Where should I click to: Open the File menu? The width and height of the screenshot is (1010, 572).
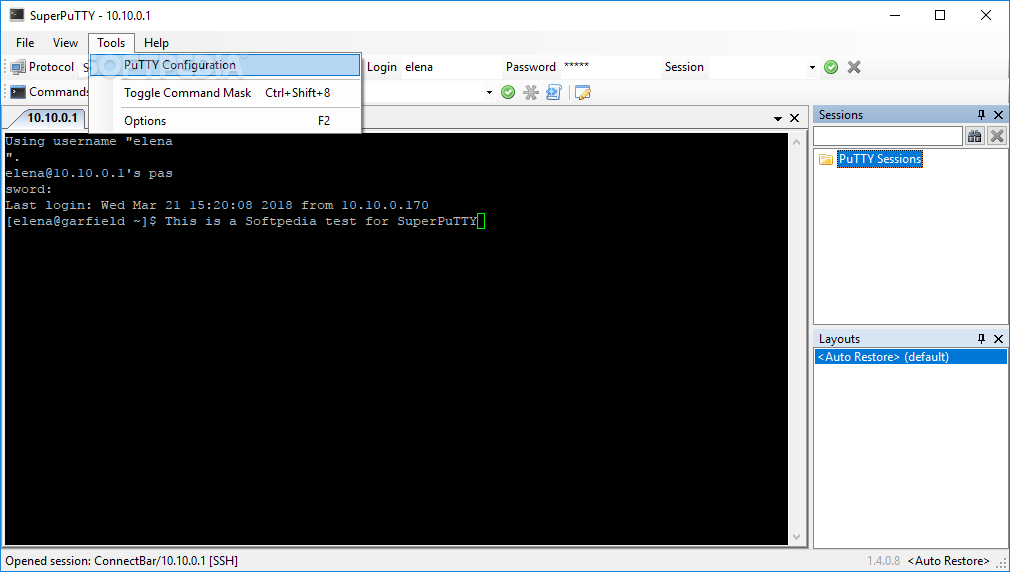(x=25, y=43)
